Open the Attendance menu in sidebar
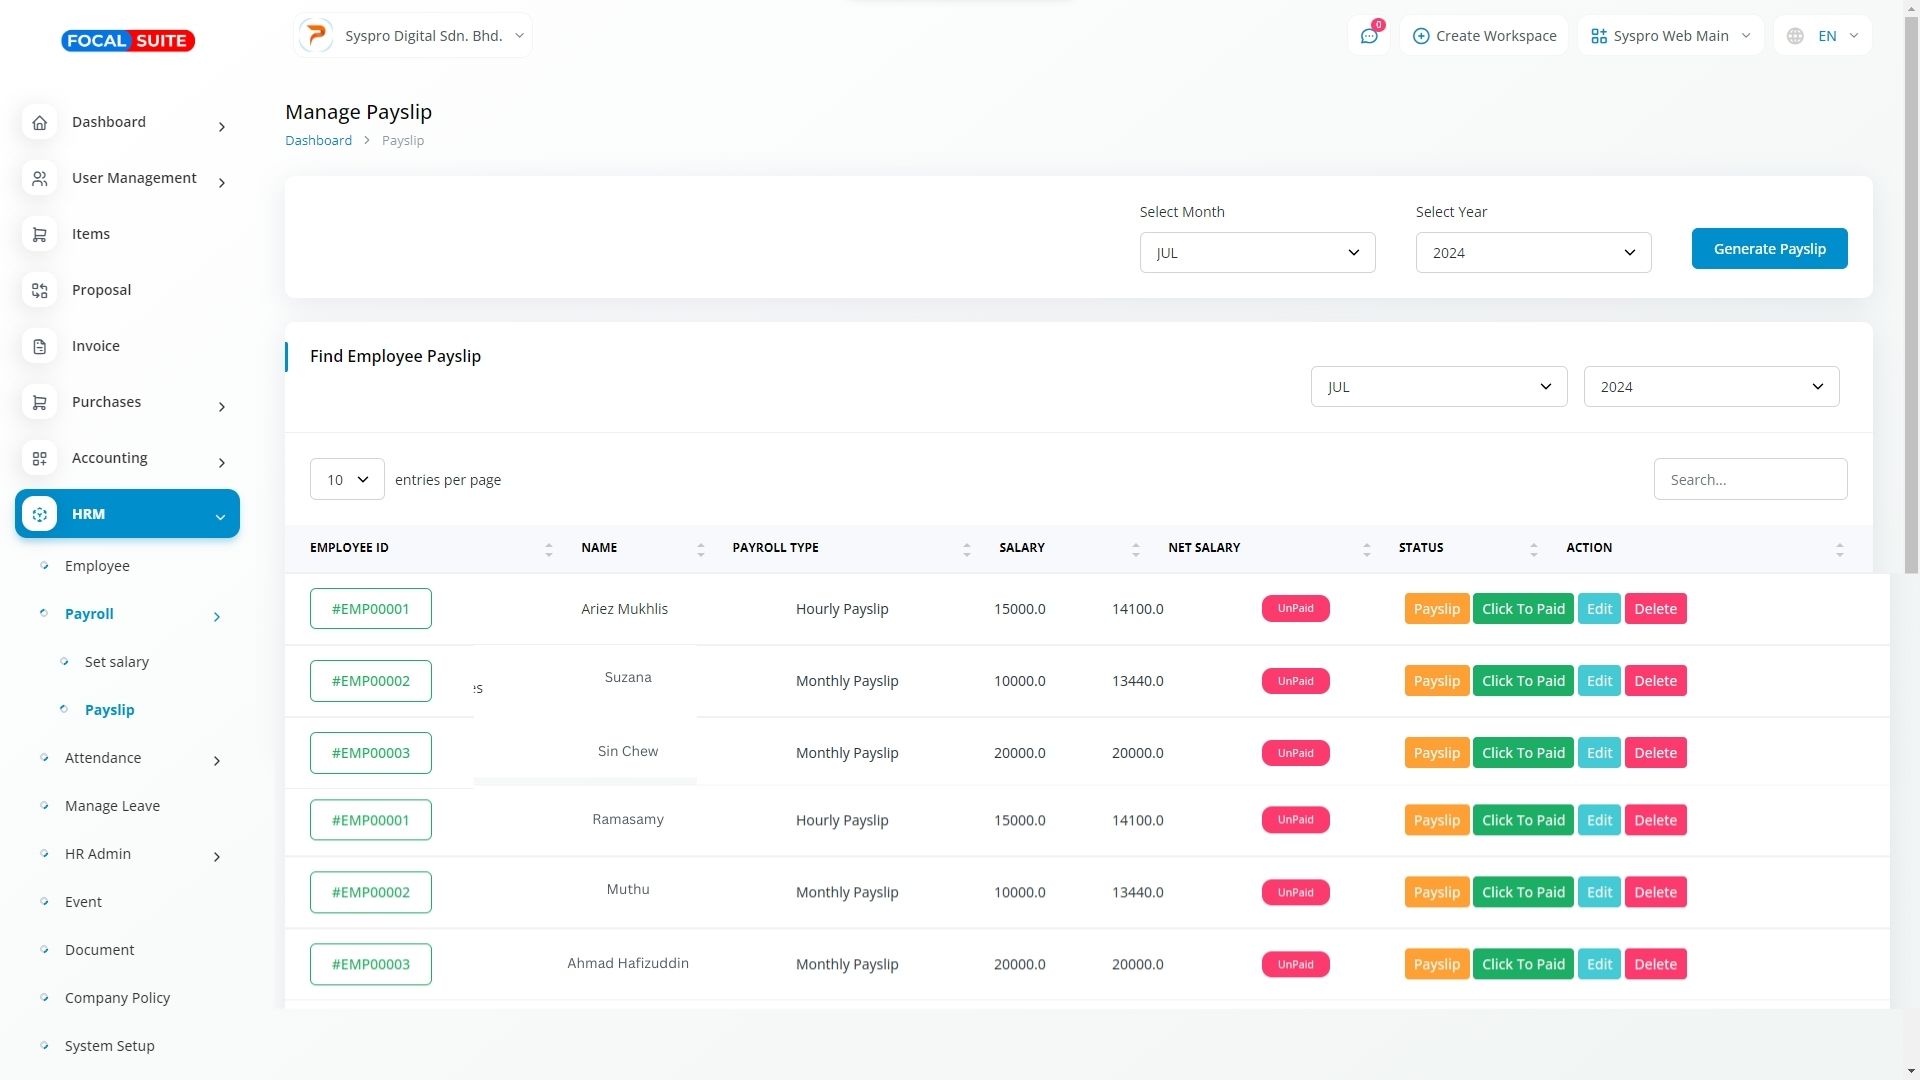The image size is (1920, 1080). [103, 758]
